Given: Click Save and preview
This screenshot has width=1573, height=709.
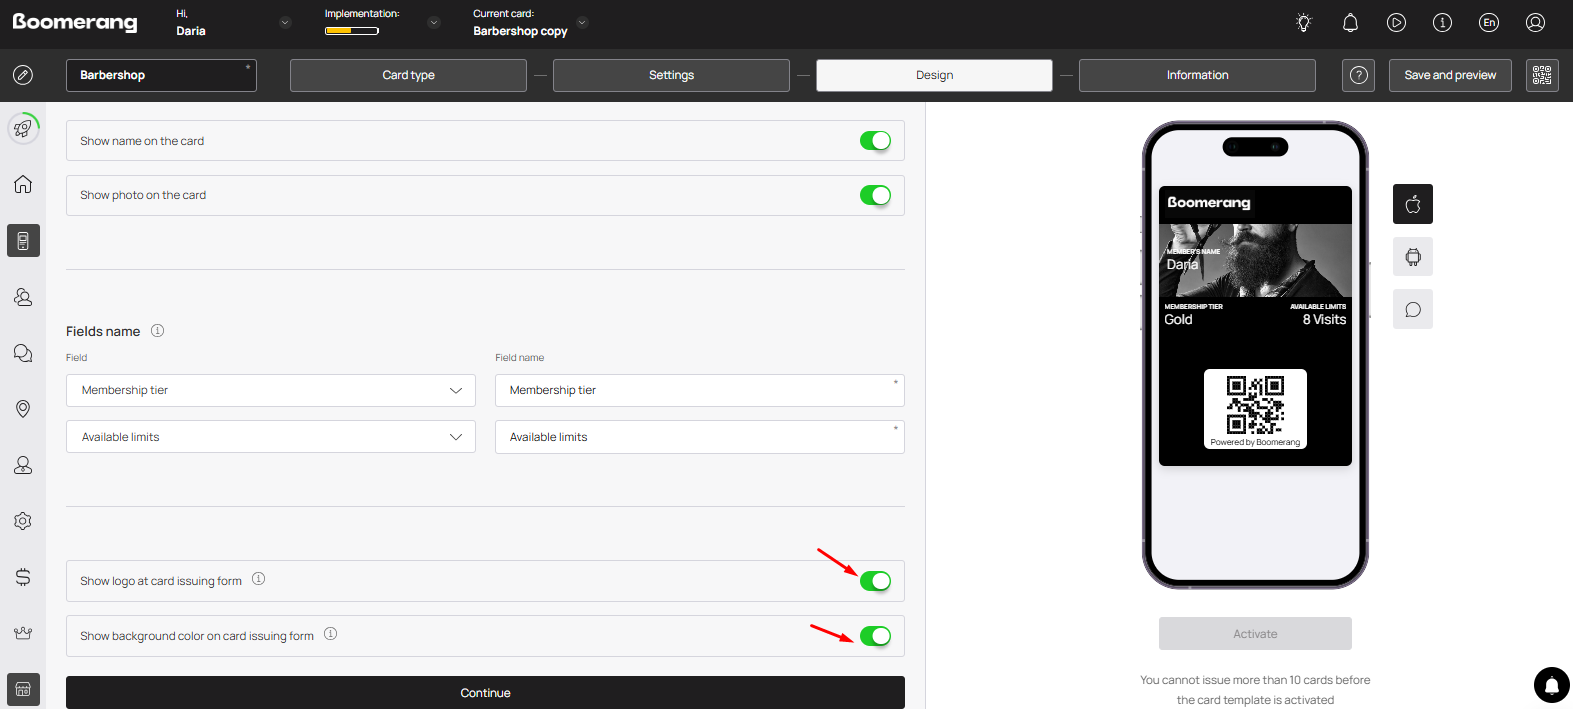Looking at the screenshot, I should pyautogui.click(x=1450, y=75).
